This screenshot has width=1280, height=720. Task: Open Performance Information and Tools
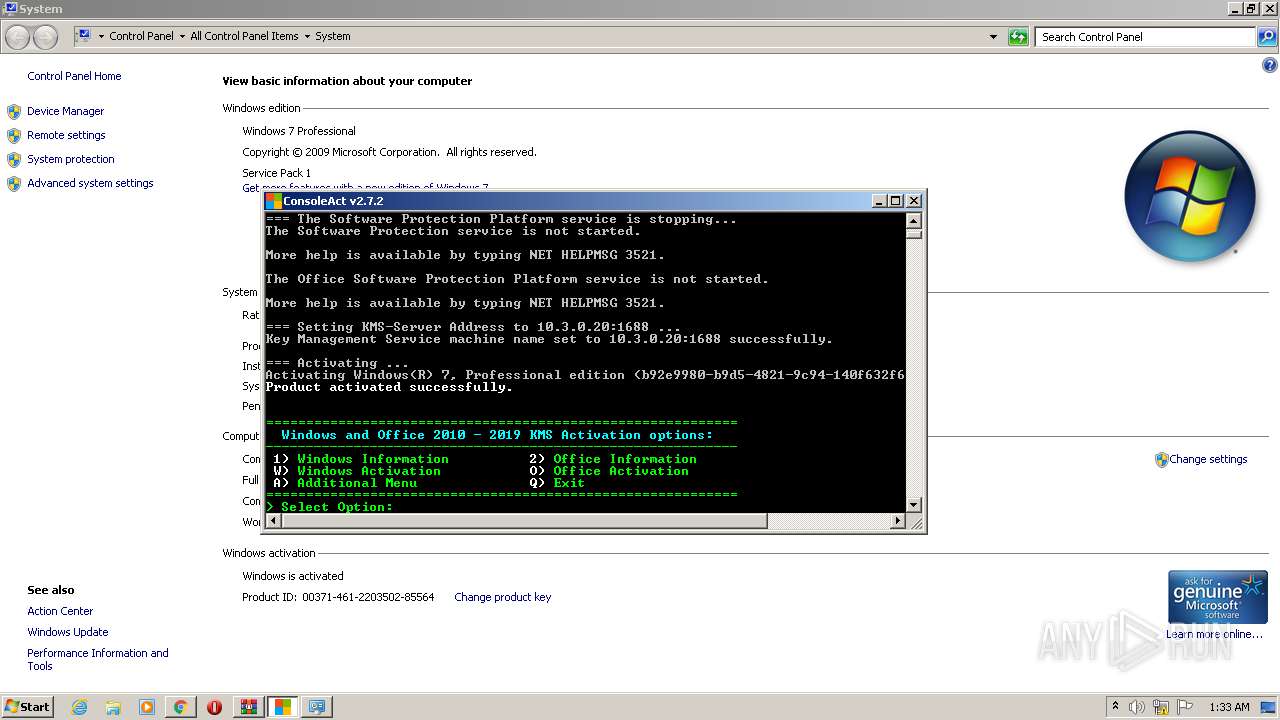[x=98, y=659]
